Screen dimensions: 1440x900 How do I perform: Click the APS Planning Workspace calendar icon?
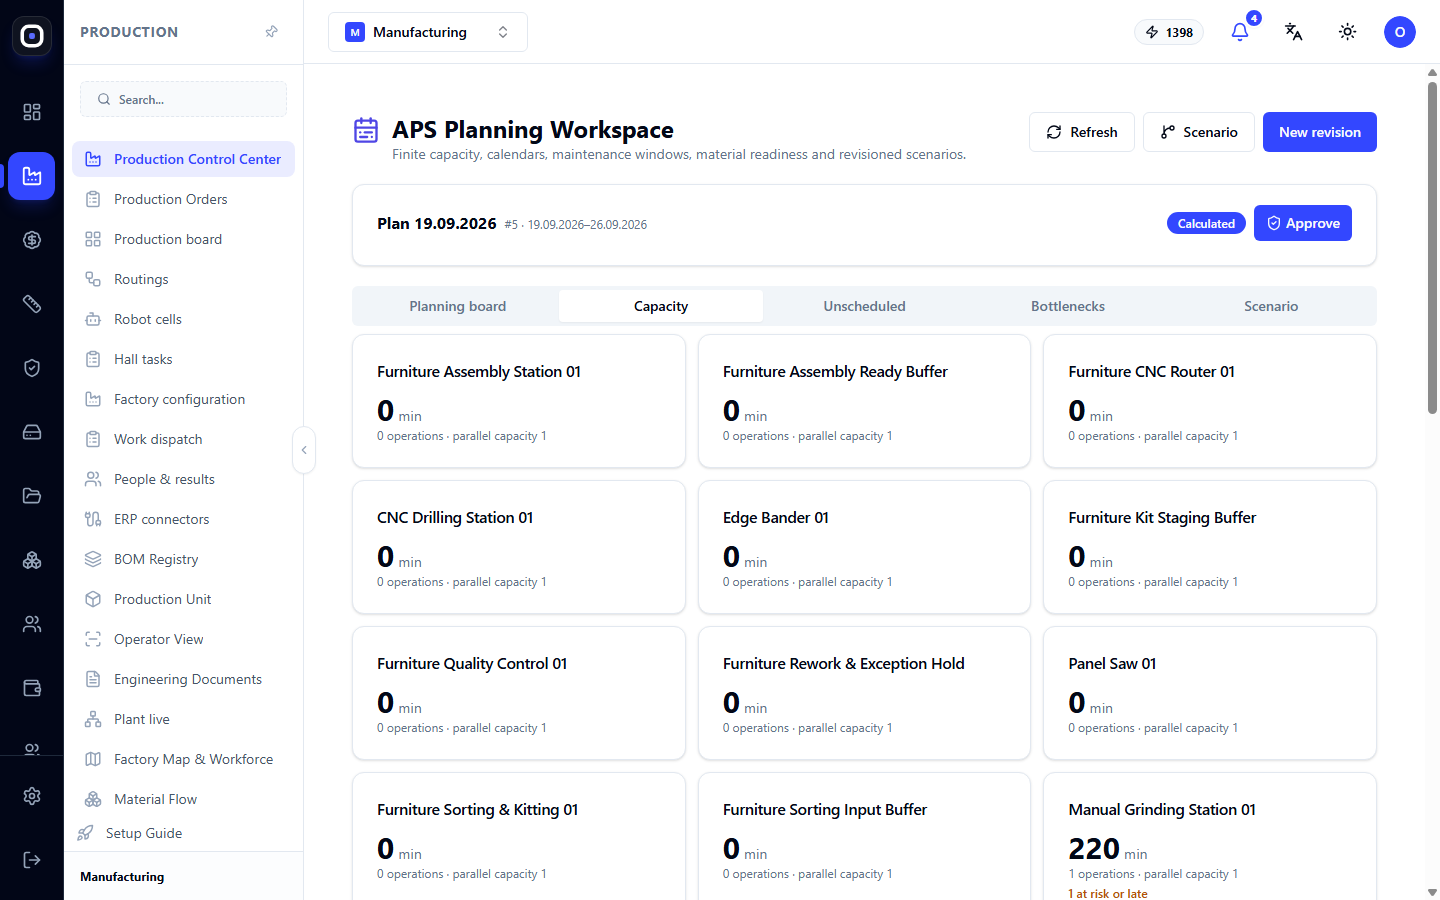tap(366, 130)
